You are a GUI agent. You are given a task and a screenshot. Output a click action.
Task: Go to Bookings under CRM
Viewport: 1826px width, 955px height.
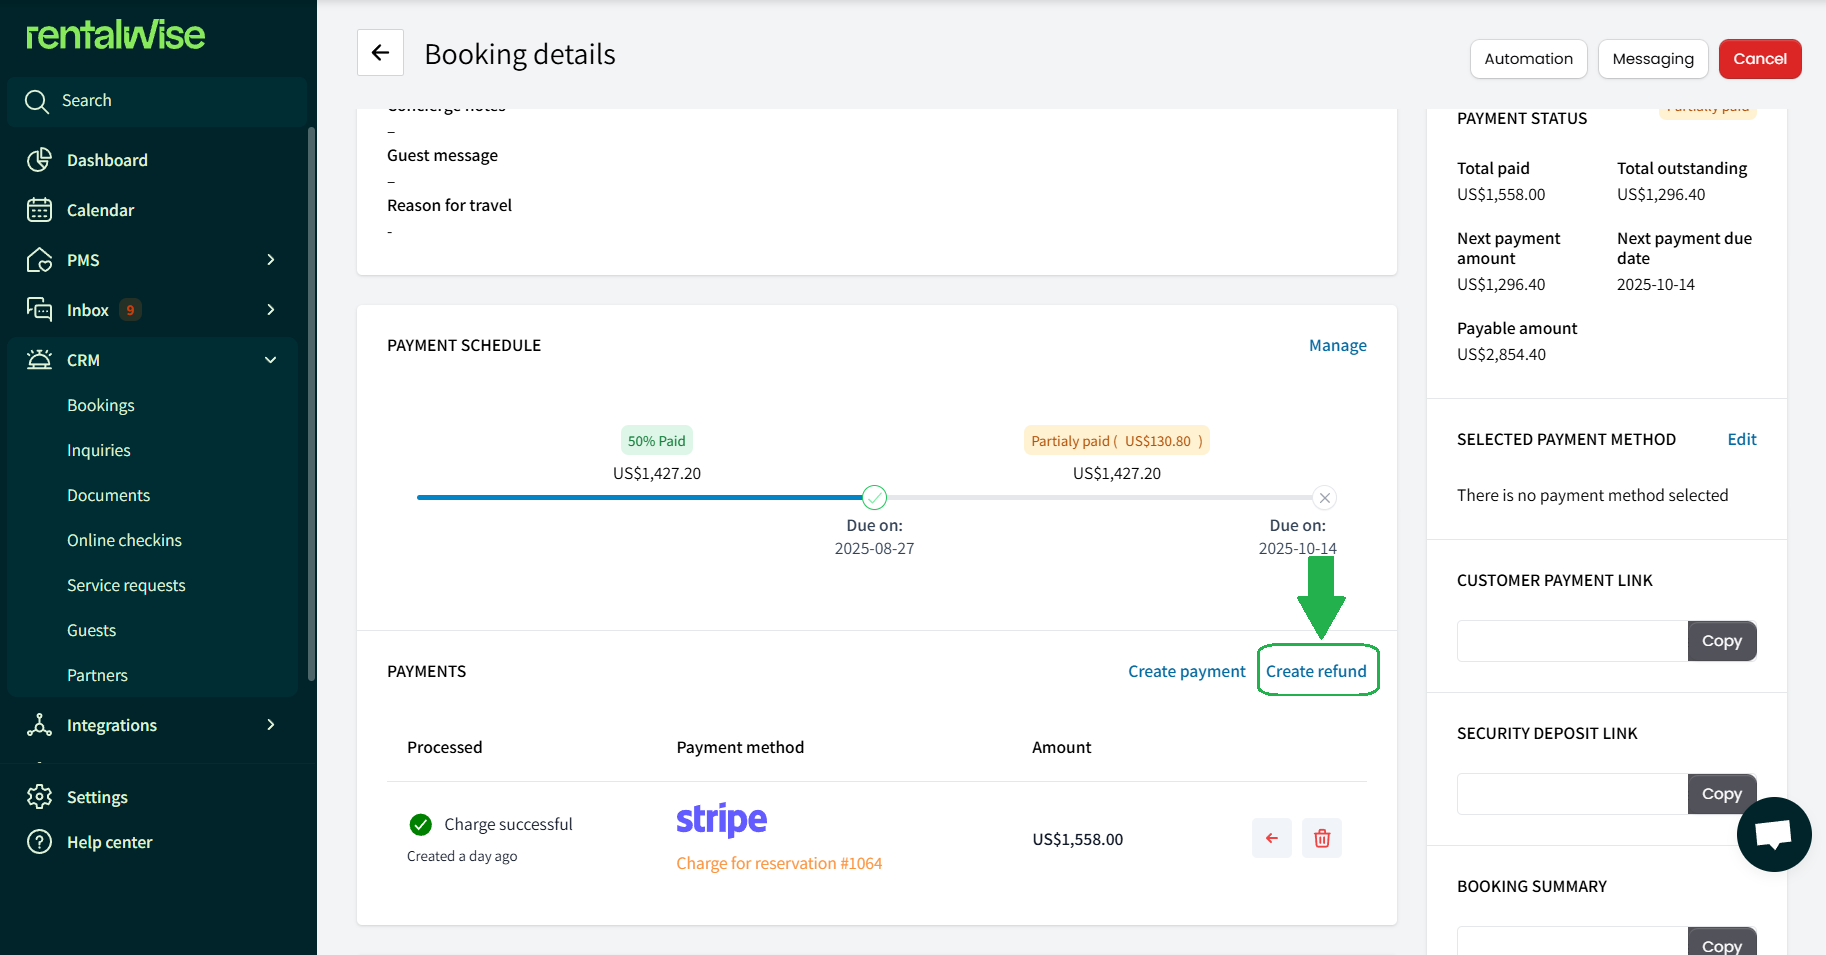click(101, 405)
